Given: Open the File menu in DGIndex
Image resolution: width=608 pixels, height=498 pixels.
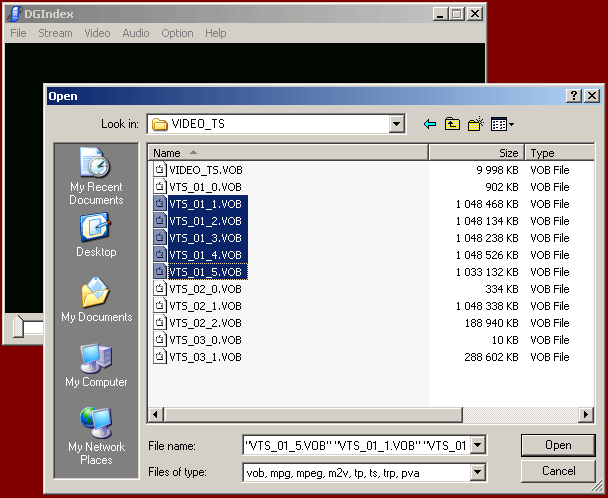Looking at the screenshot, I should [18, 33].
